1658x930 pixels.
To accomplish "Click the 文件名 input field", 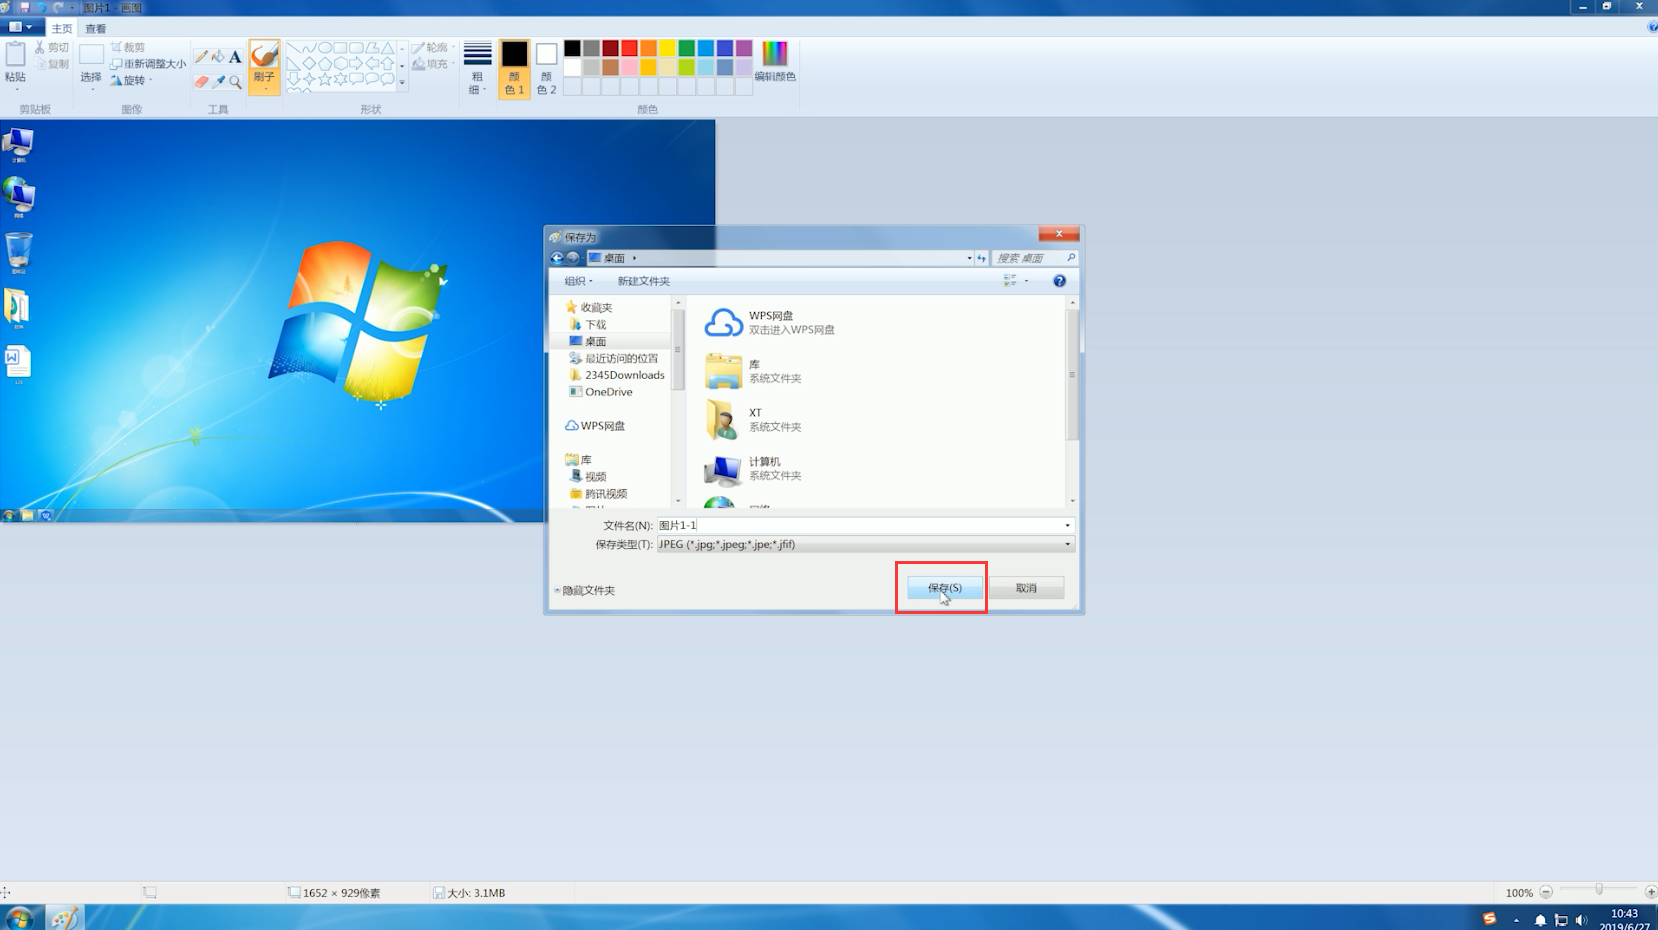I will [865, 525].
